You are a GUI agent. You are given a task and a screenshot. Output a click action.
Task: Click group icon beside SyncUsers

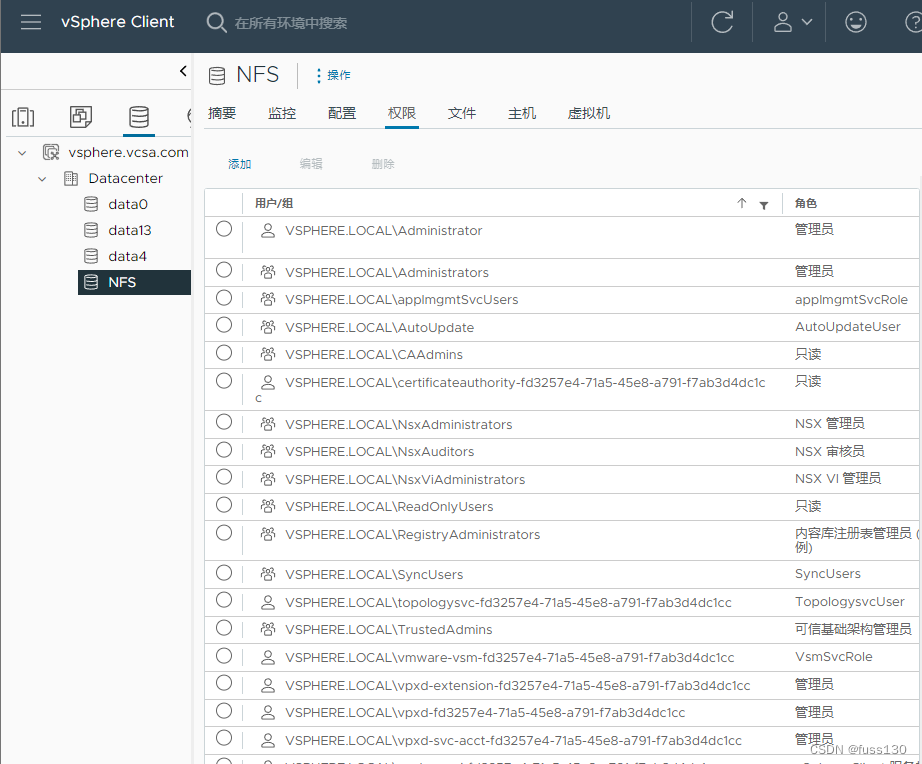268,574
